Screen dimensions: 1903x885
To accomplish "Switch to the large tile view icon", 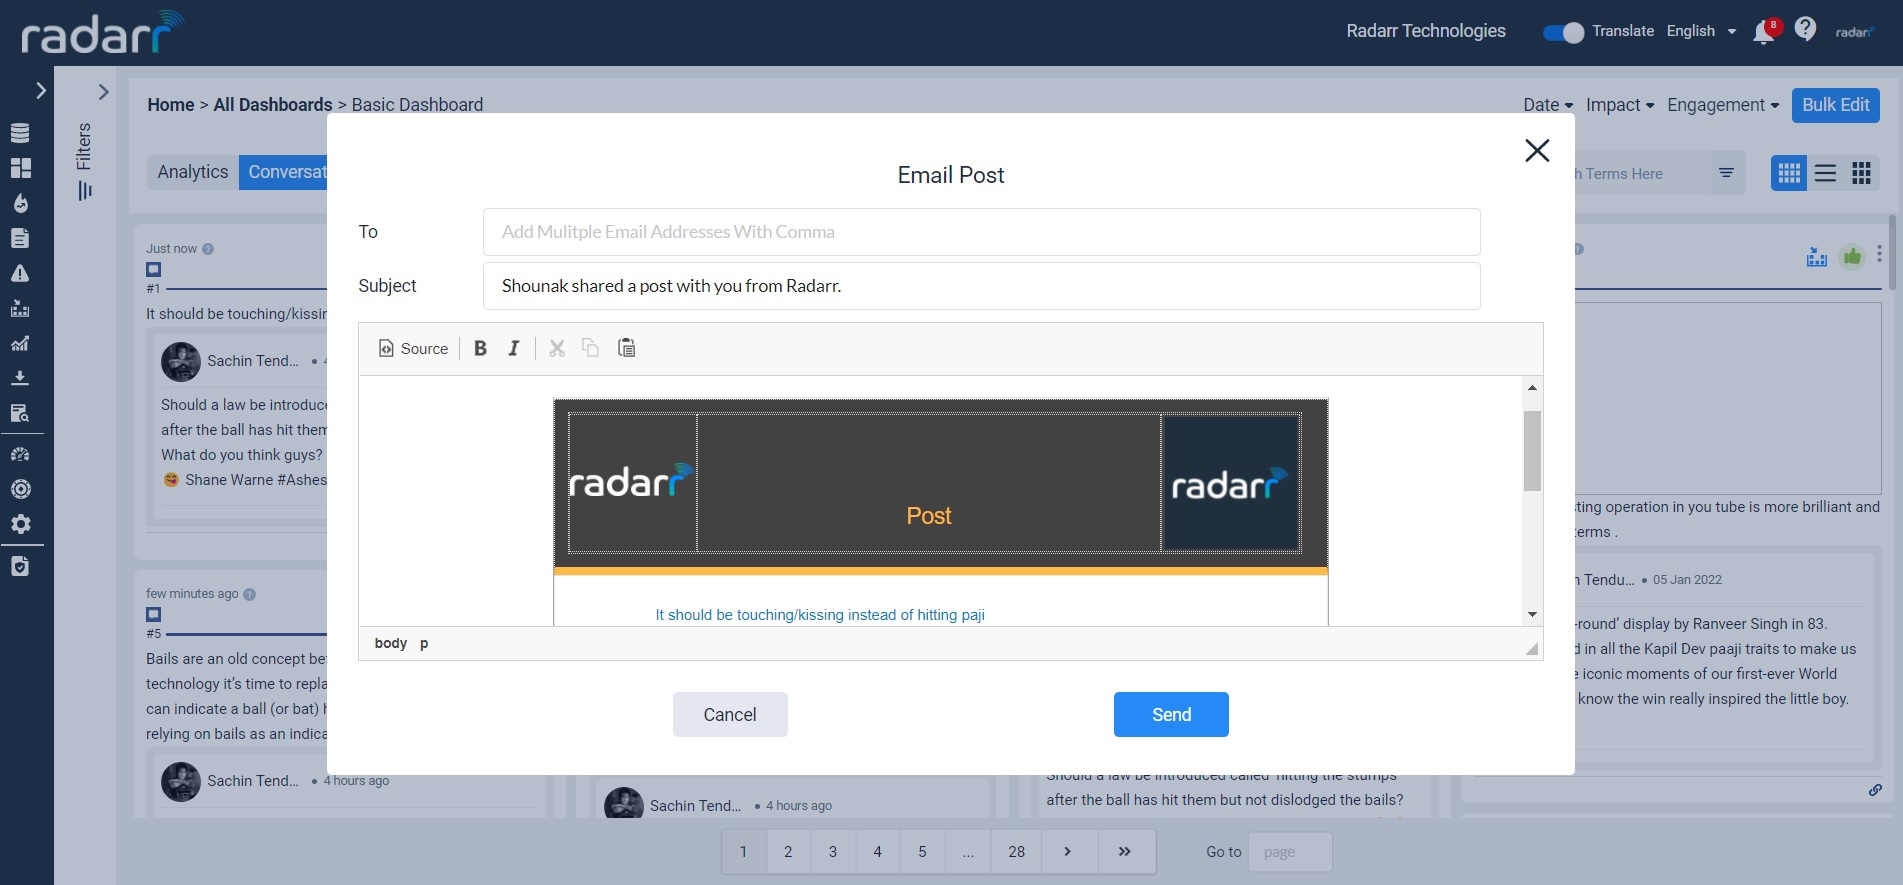I will pos(1861,173).
